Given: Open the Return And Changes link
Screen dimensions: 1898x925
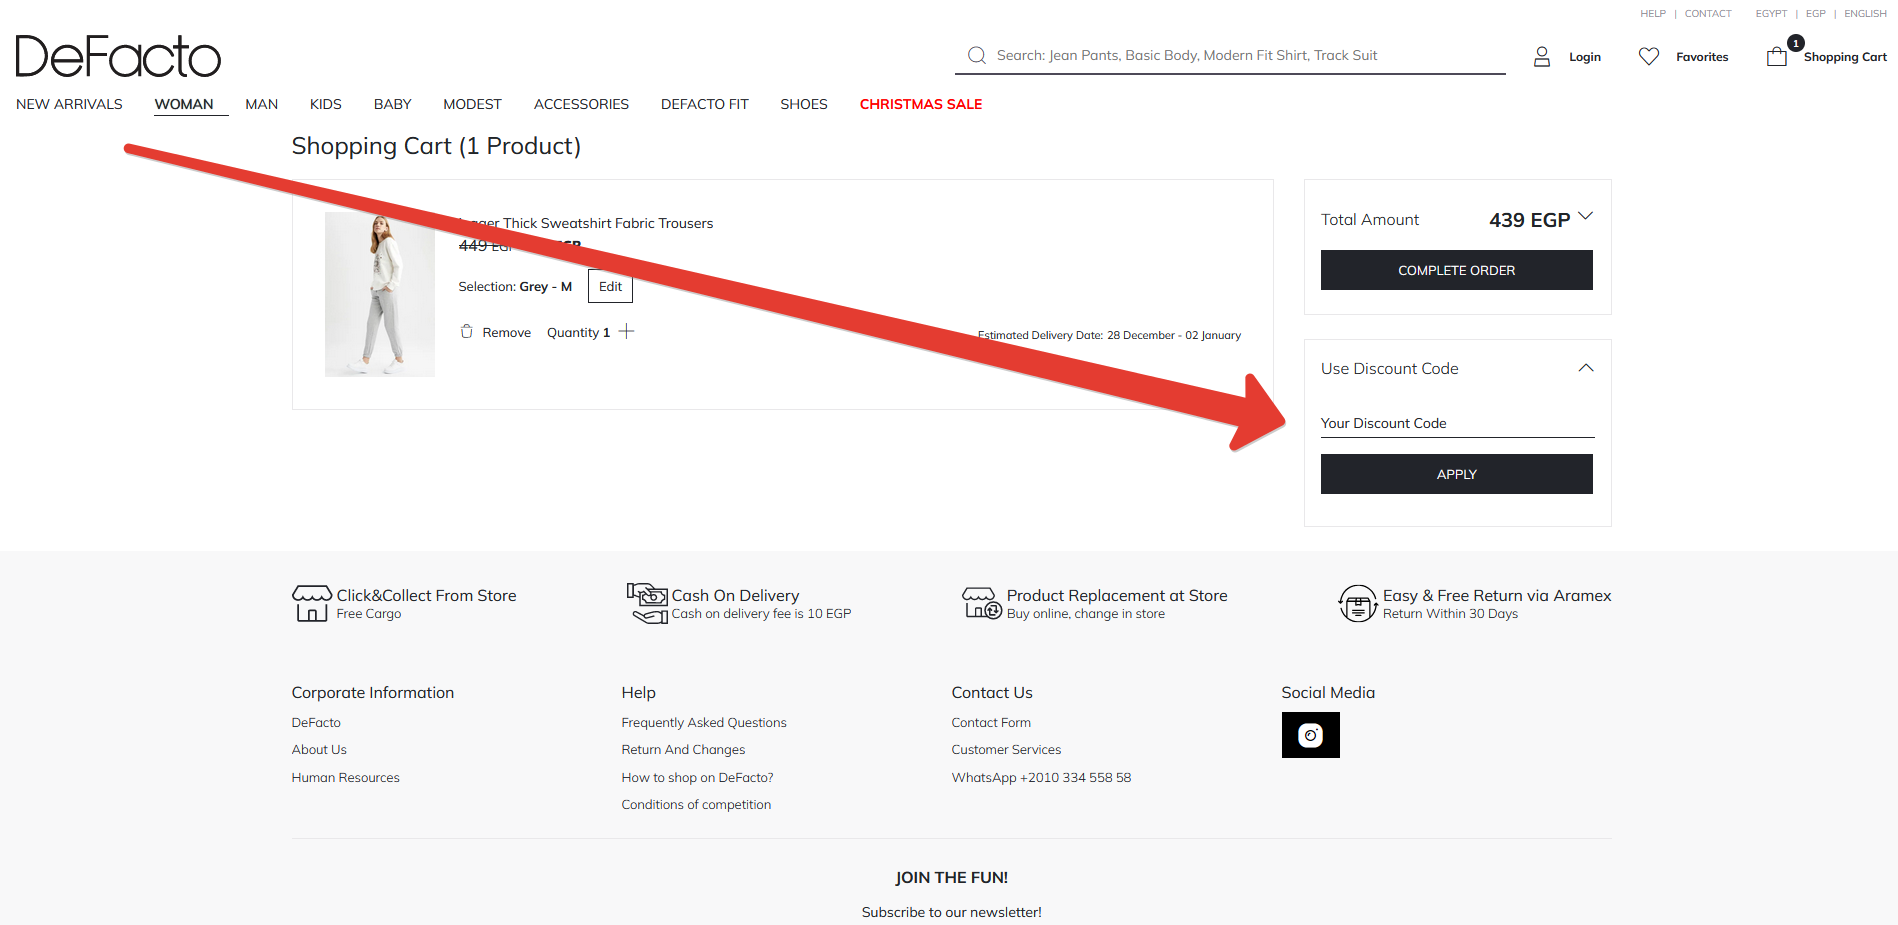Looking at the screenshot, I should click(x=683, y=749).
